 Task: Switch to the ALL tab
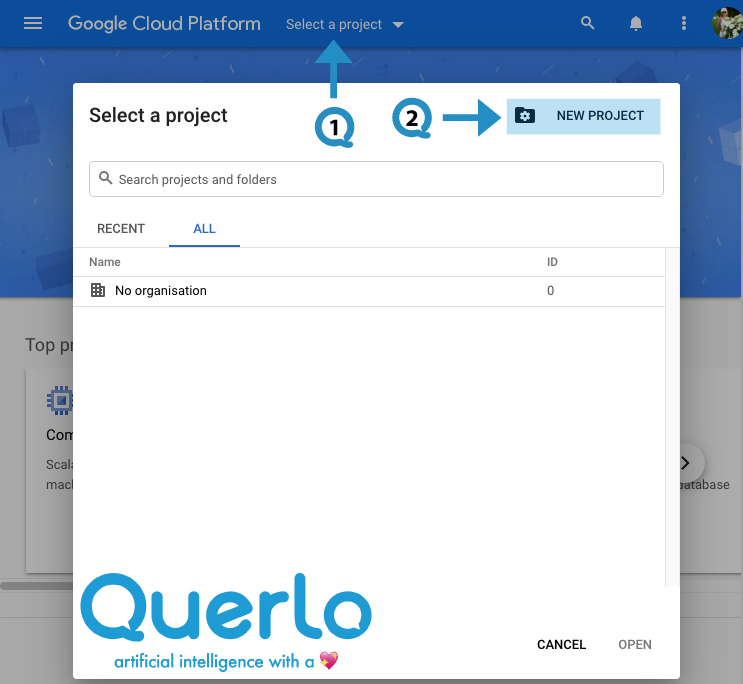[204, 228]
